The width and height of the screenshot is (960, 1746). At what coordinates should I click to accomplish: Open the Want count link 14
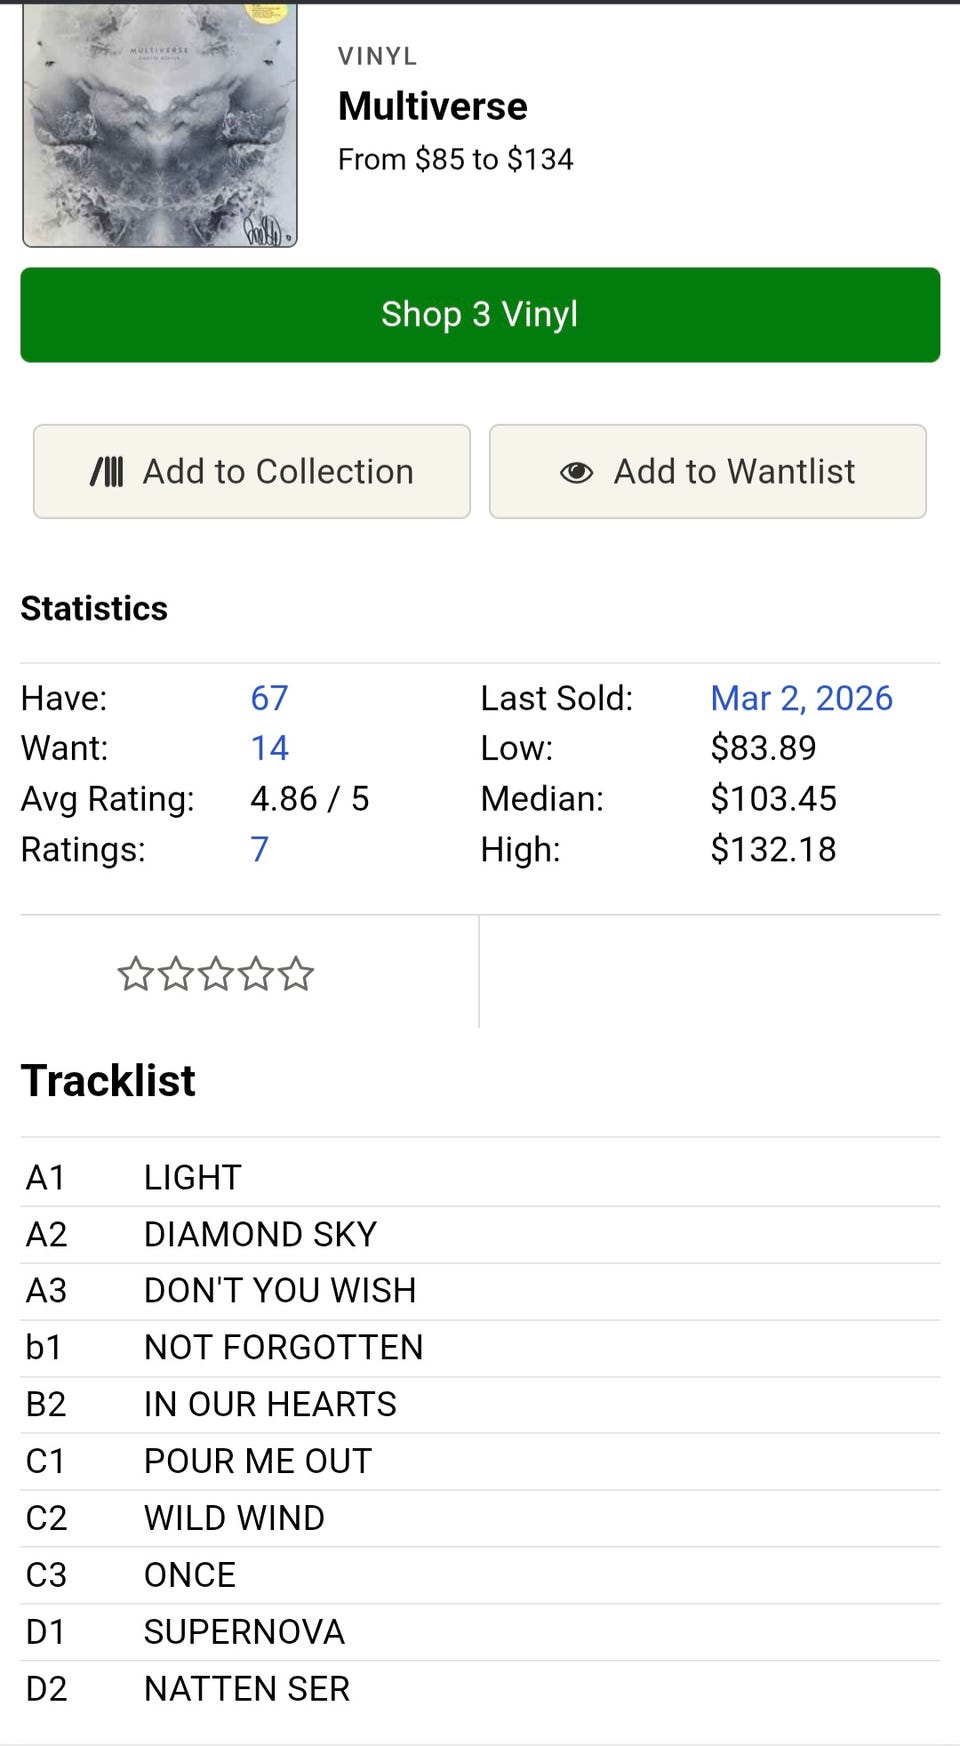(x=269, y=748)
